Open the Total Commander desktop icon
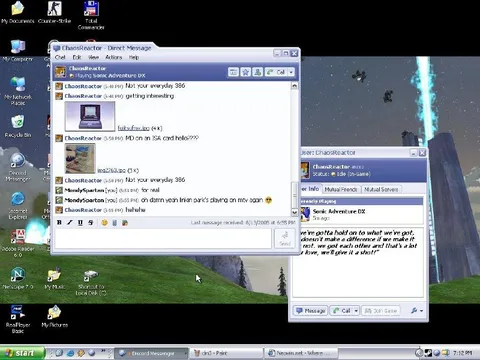The height and width of the screenshot is (360, 480). click(91, 16)
